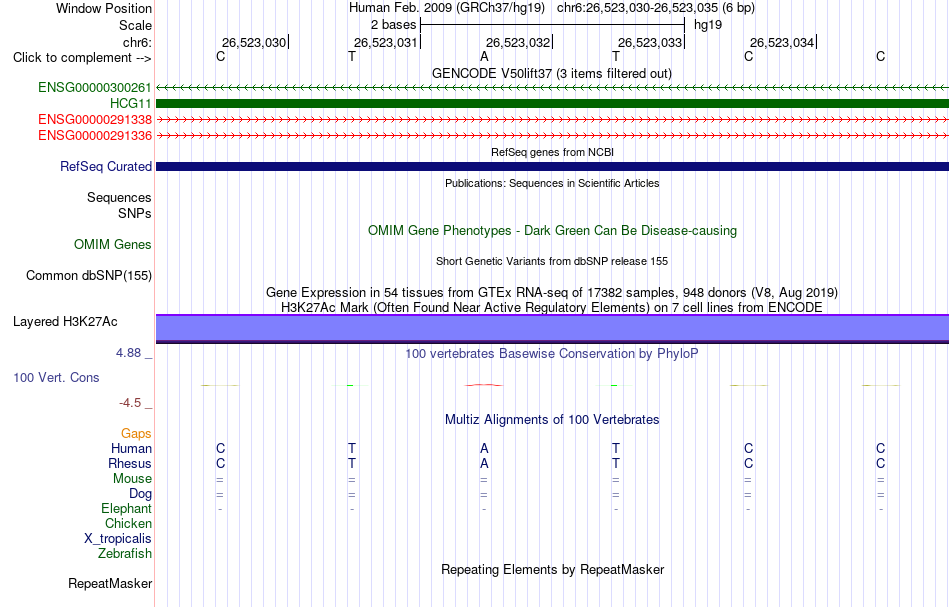Click base A in the complement row
The height and width of the screenshot is (607, 950).
click(x=484, y=56)
